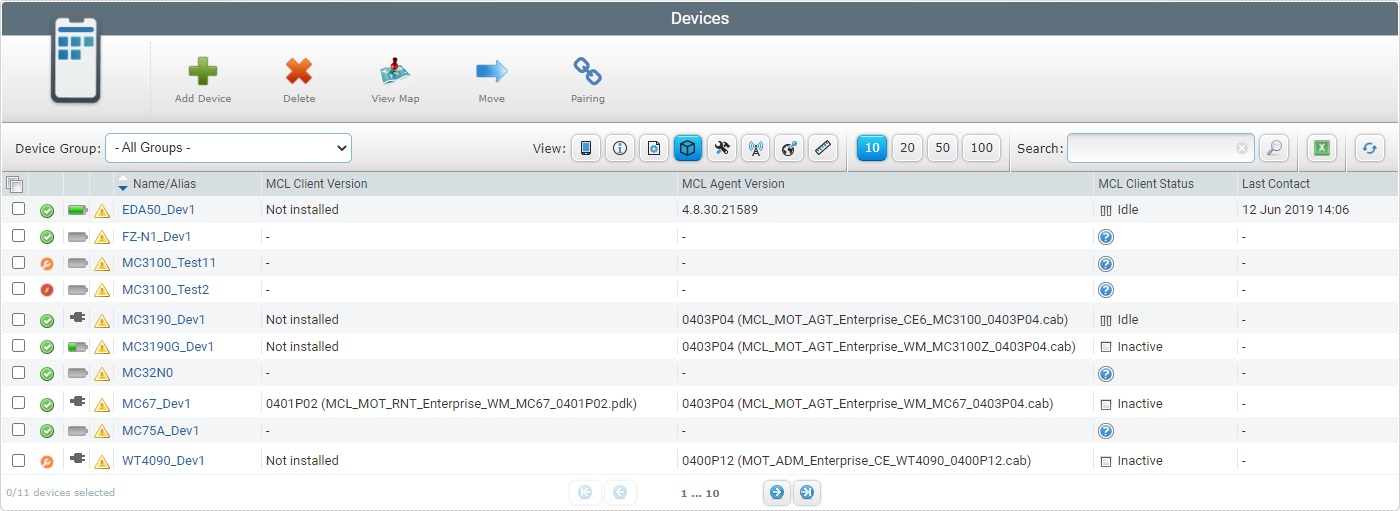The width and height of the screenshot is (1400, 511).
Task: Check the FZ-N1_Dev1 checkbox
Action: coord(18,236)
